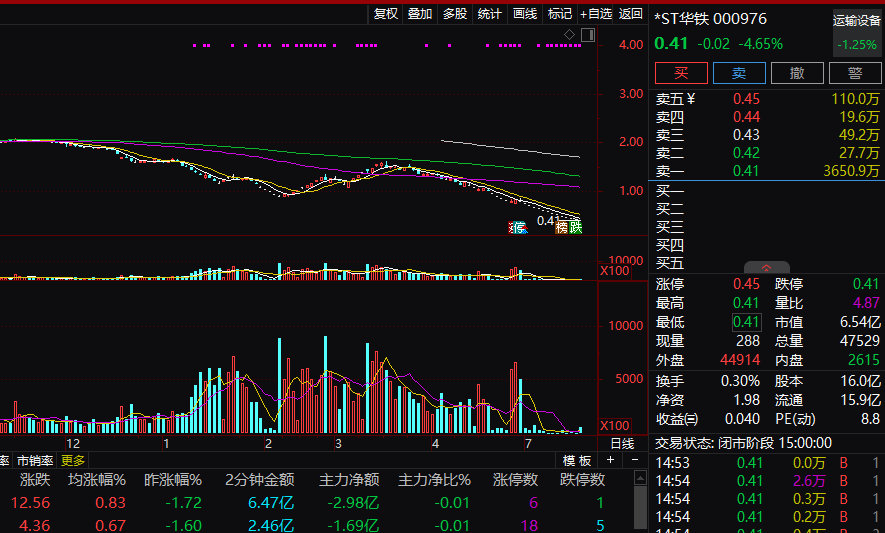Click the 警 alert button
The width and height of the screenshot is (885, 533).
pos(855,73)
